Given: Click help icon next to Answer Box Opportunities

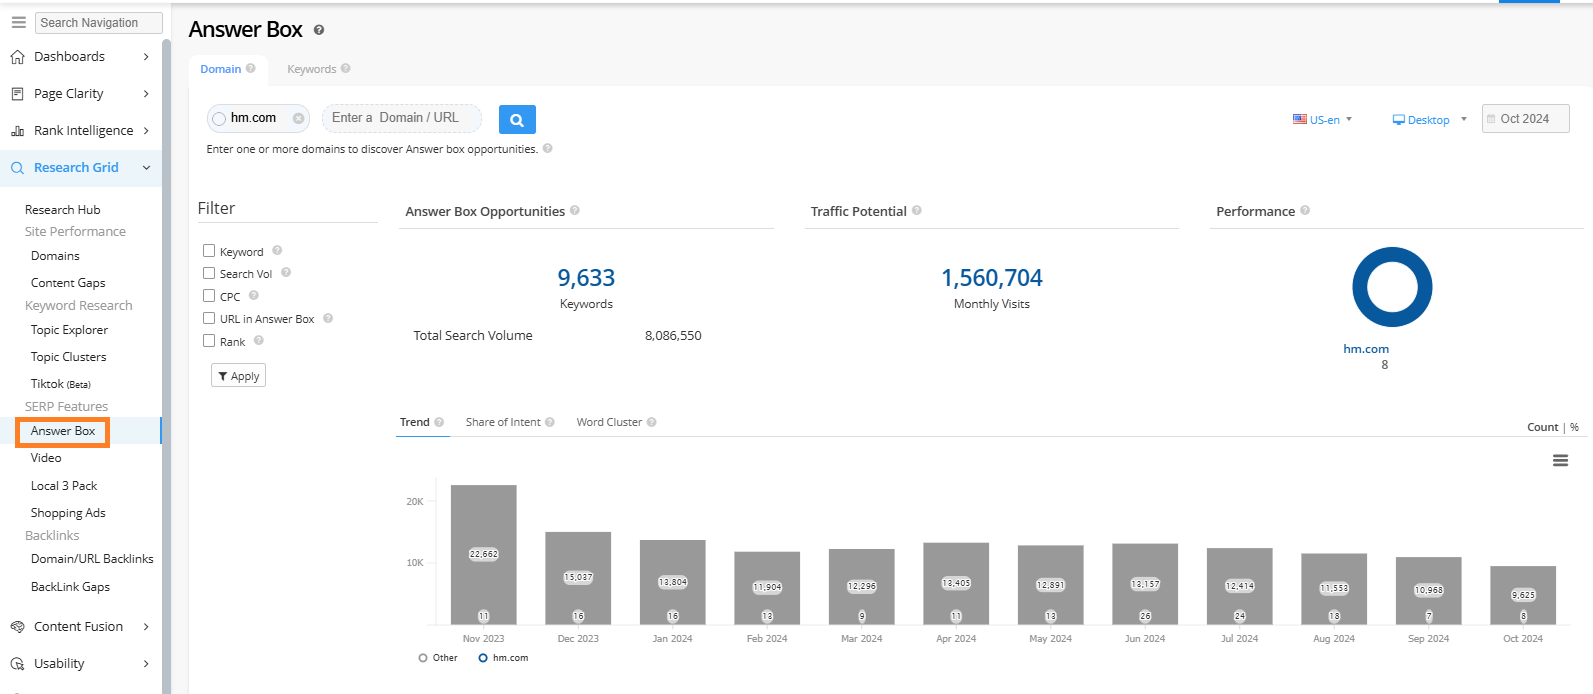Looking at the screenshot, I should click(x=575, y=211).
